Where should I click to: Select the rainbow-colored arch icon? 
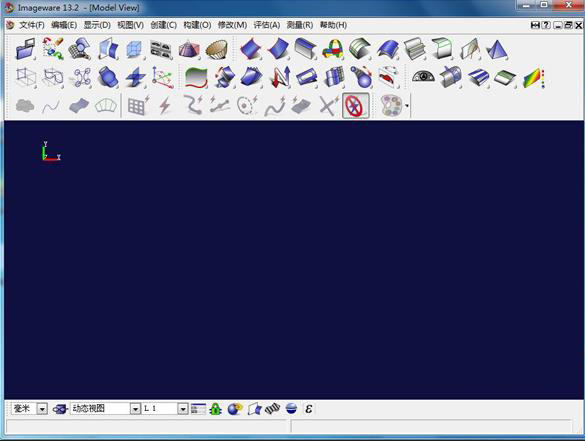coord(333,49)
